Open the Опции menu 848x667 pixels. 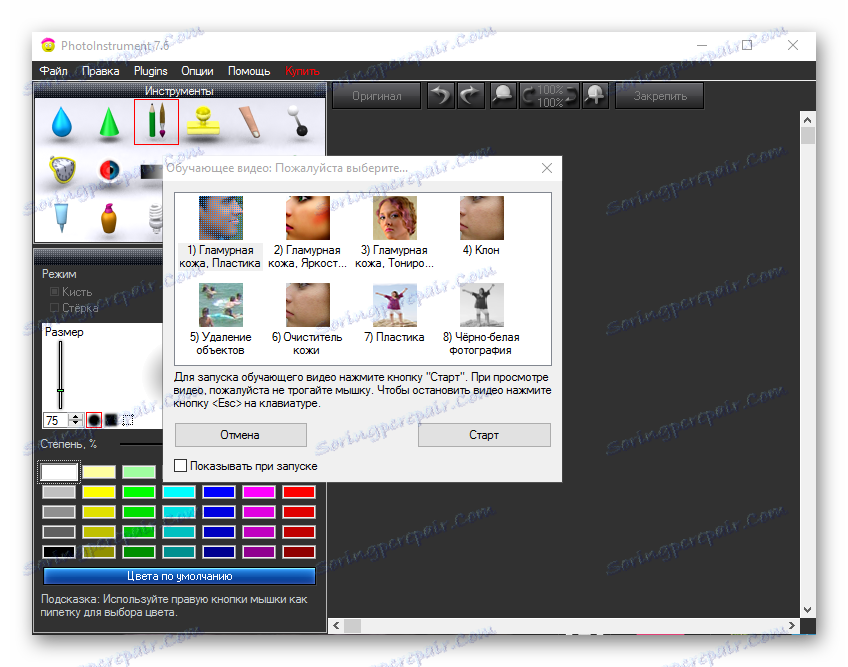[x=197, y=71]
